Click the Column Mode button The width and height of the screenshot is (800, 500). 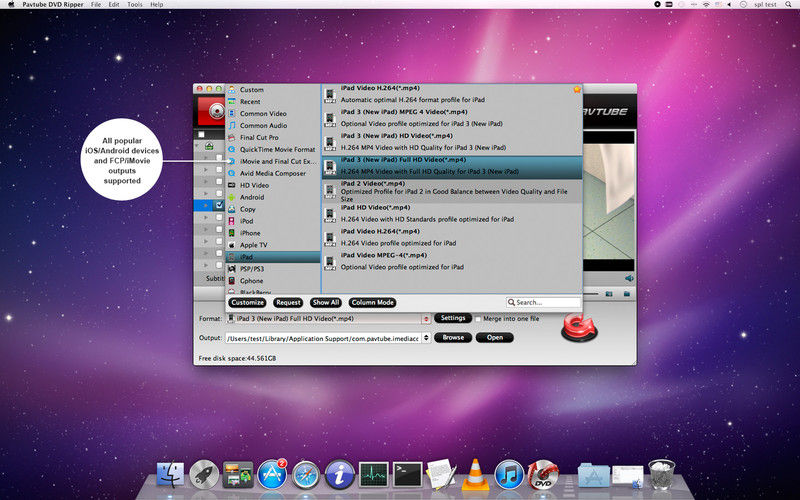pos(373,303)
